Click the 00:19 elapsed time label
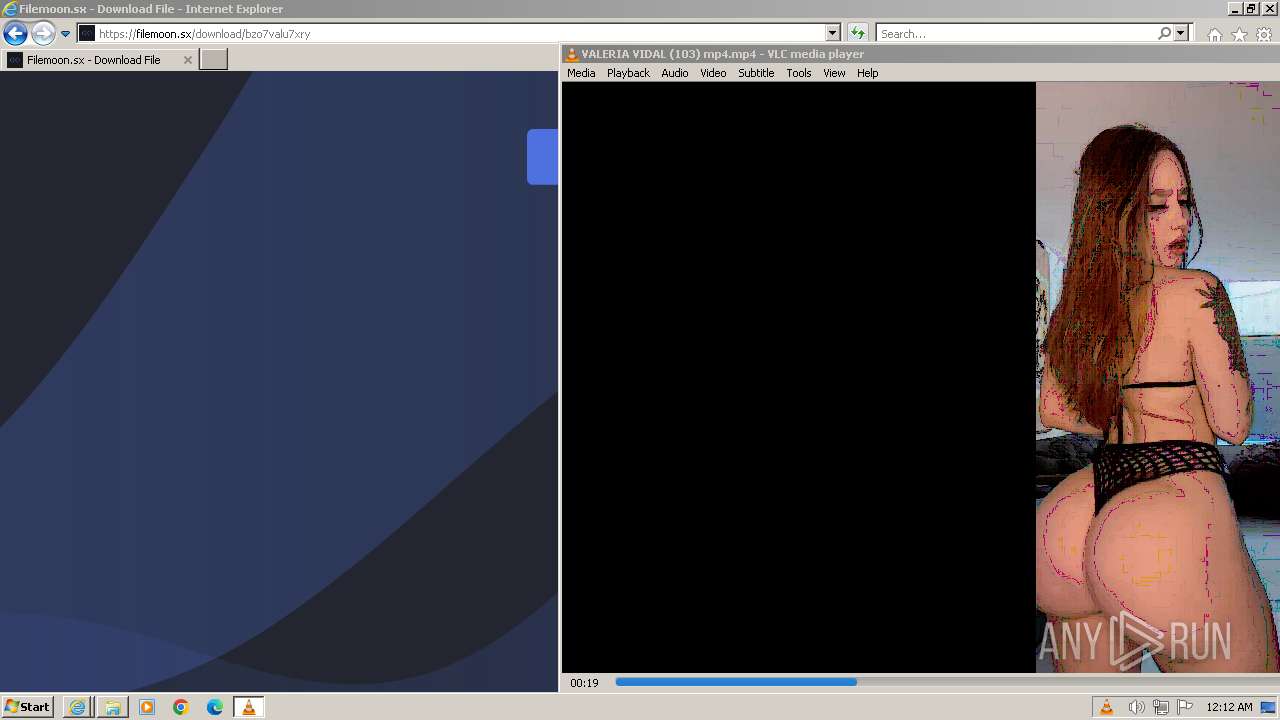Screen dimensions: 1280x720 point(584,683)
